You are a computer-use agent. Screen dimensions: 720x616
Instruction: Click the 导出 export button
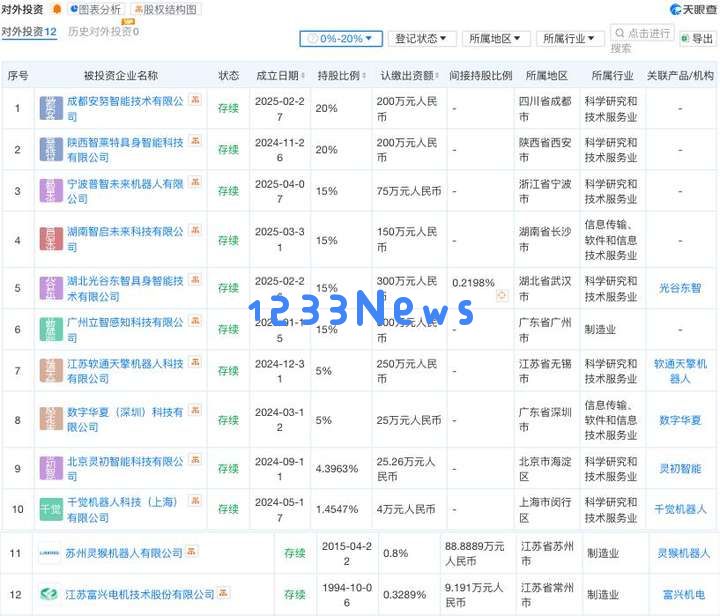[x=698, y=39]
